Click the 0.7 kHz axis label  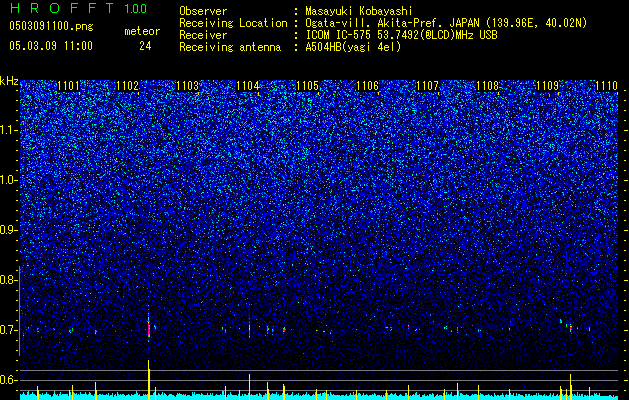[x=8, y=330]
